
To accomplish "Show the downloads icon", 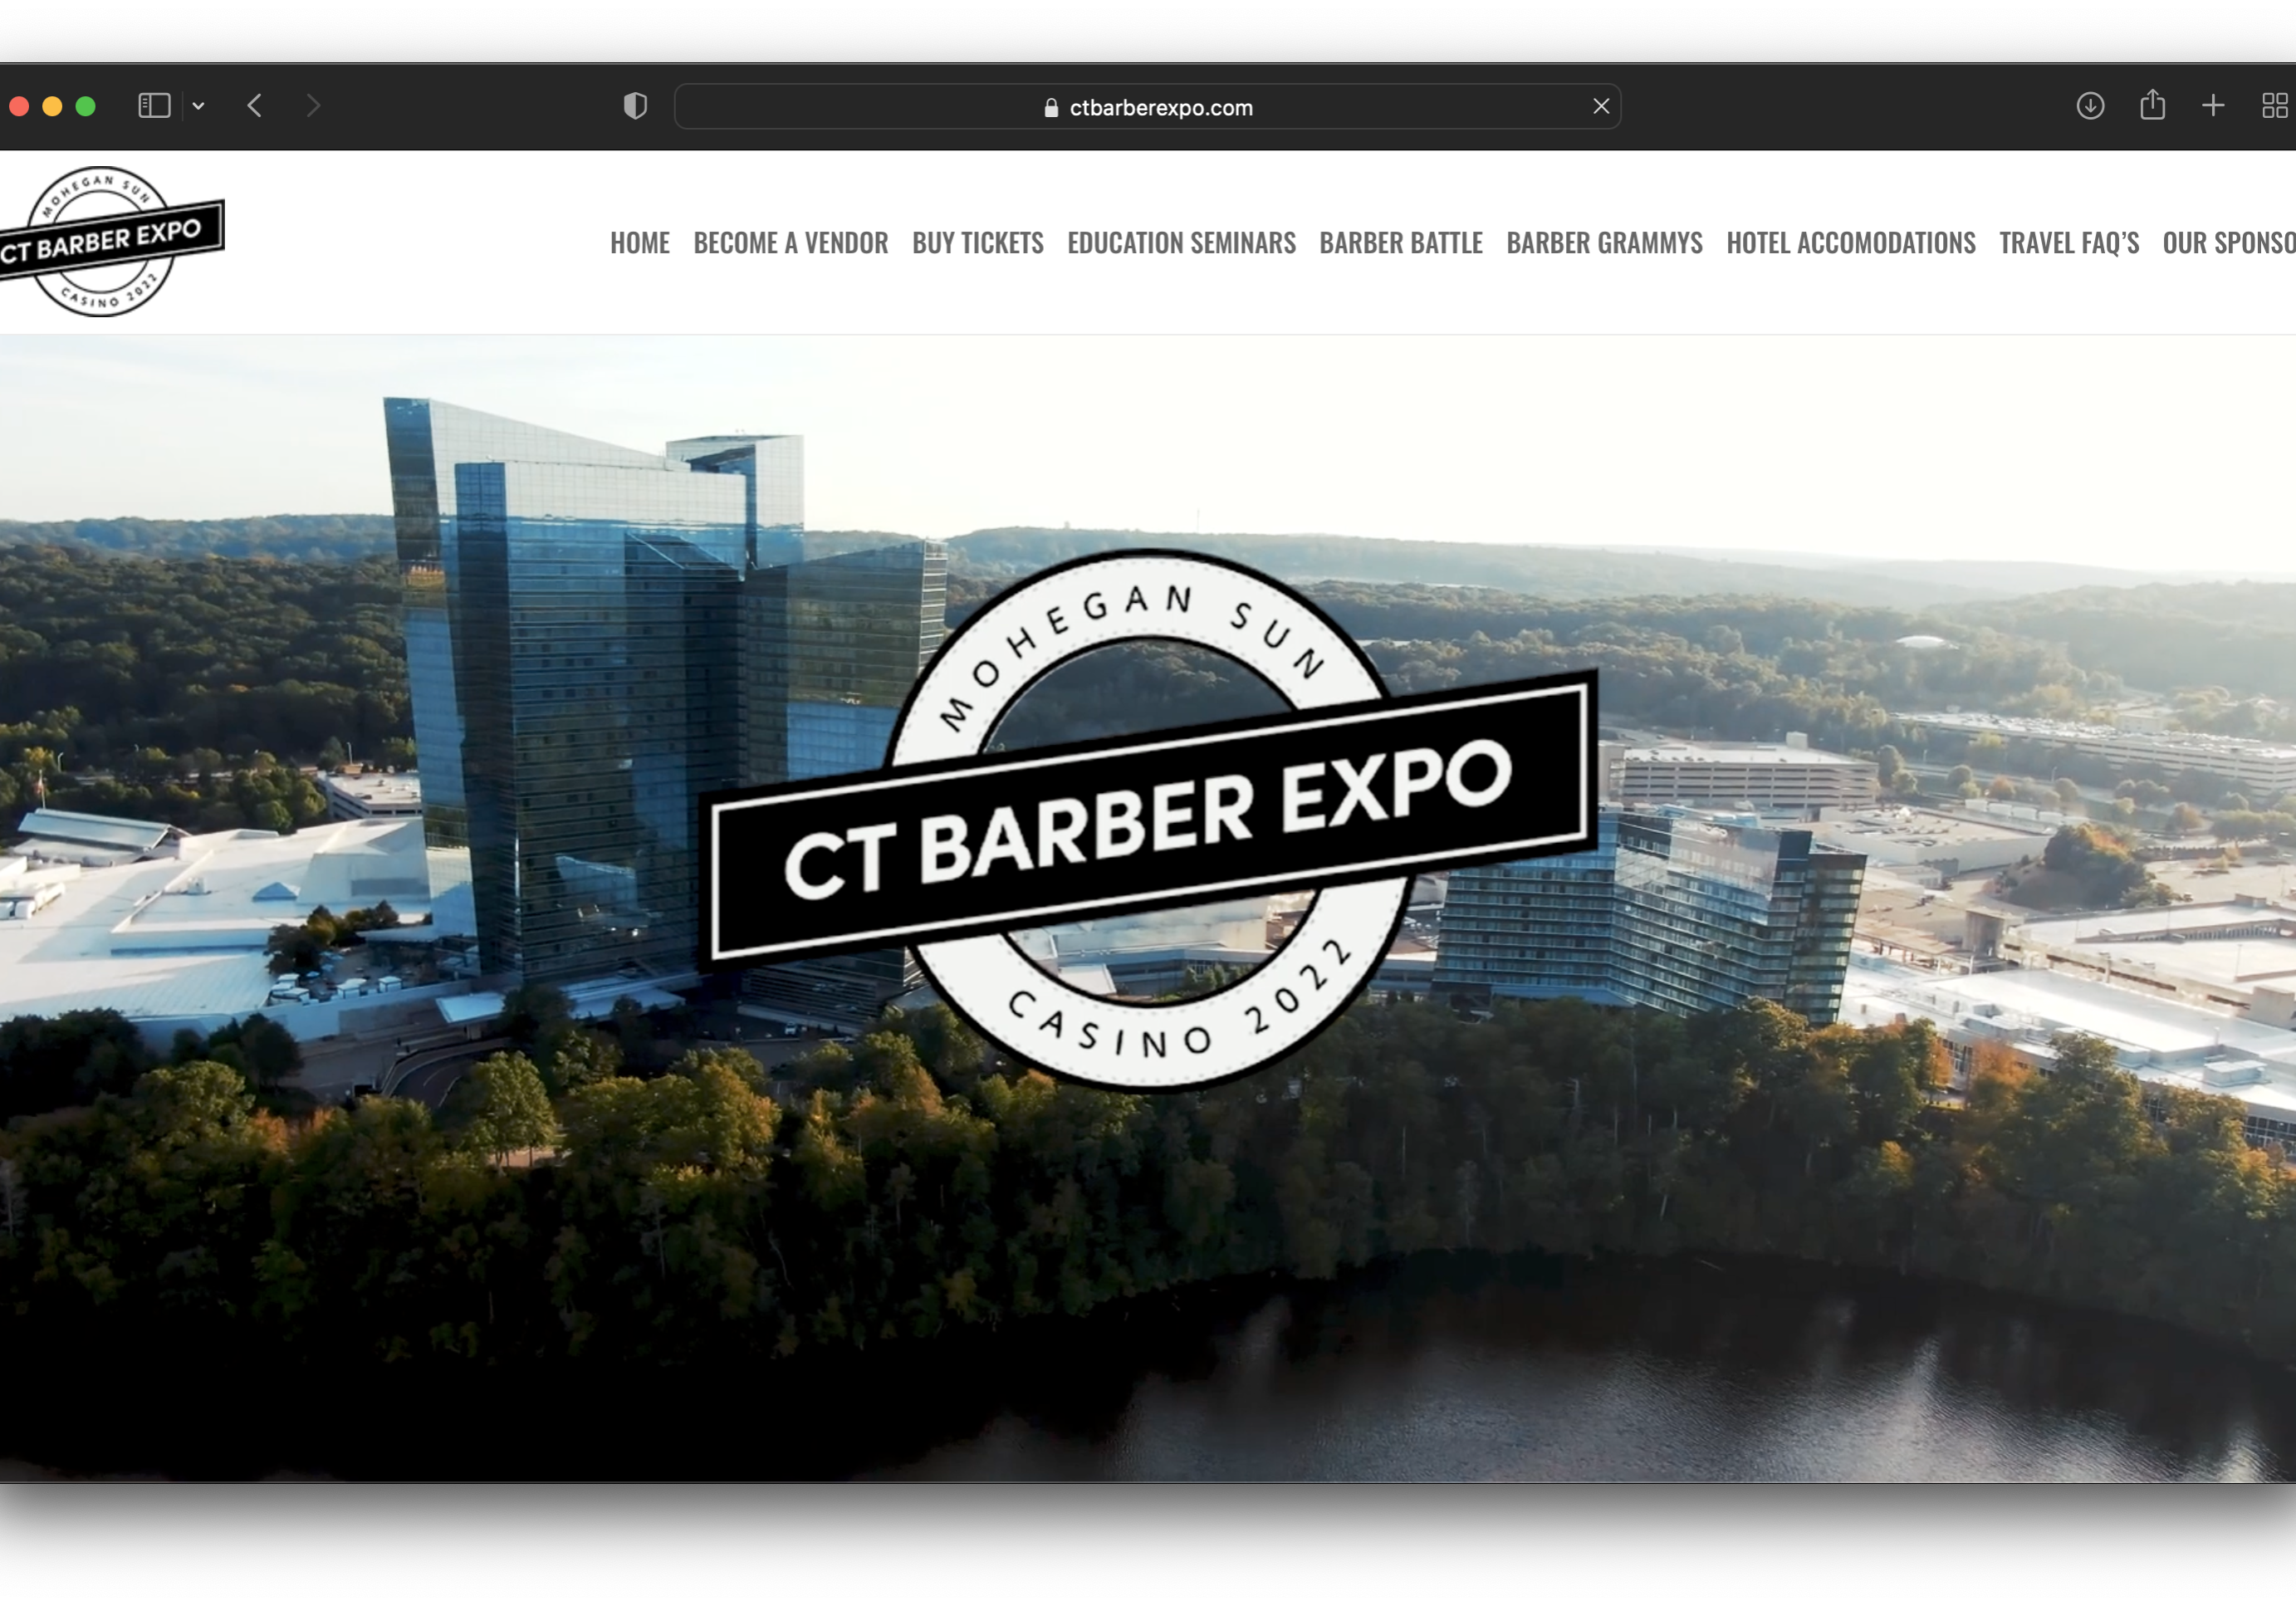I will [x=2090, y=106].
